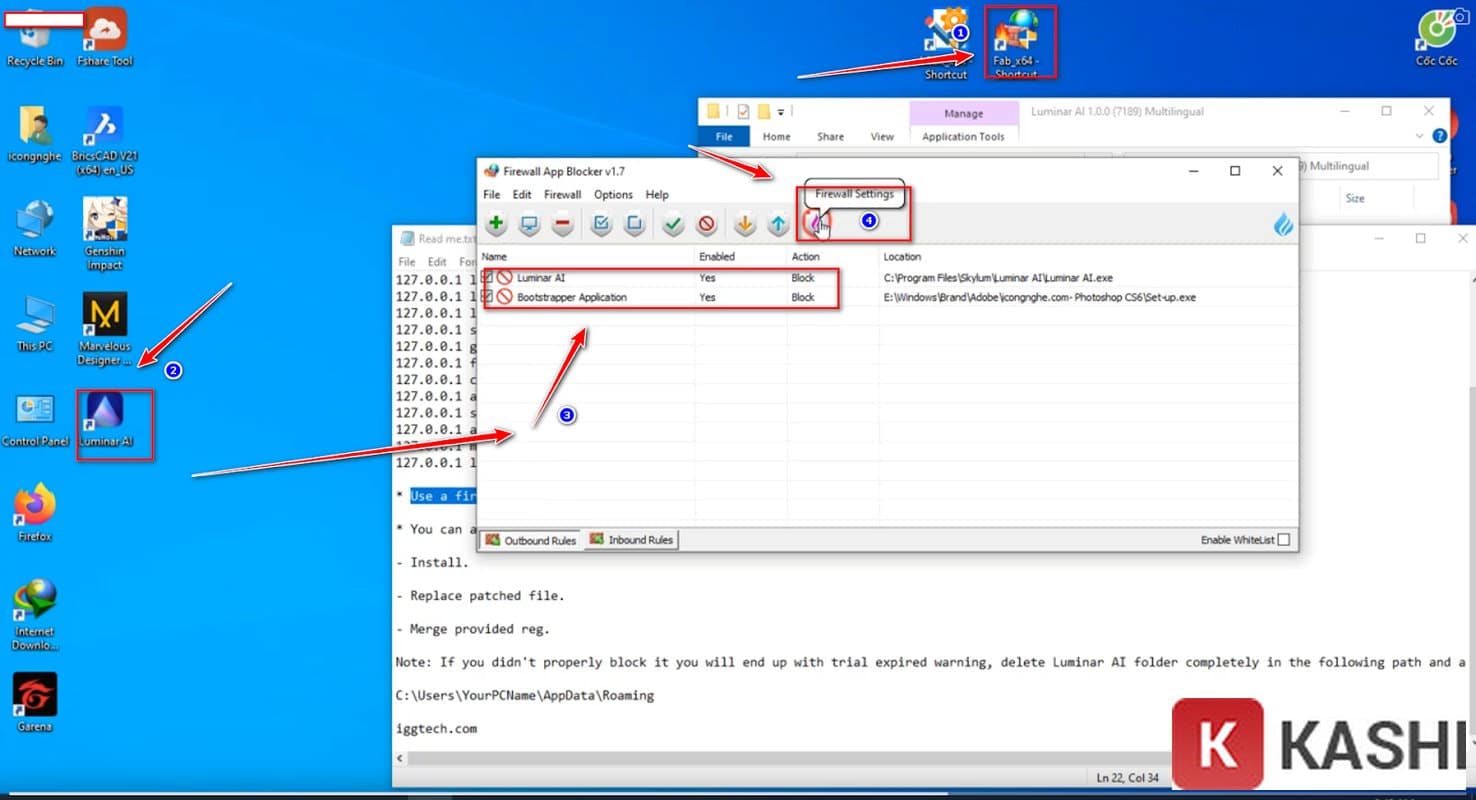Open Firewall Settings from the toolbar icon
Image resolution: width=1476 pixels, height=800 pixels.
pos(817,225)
